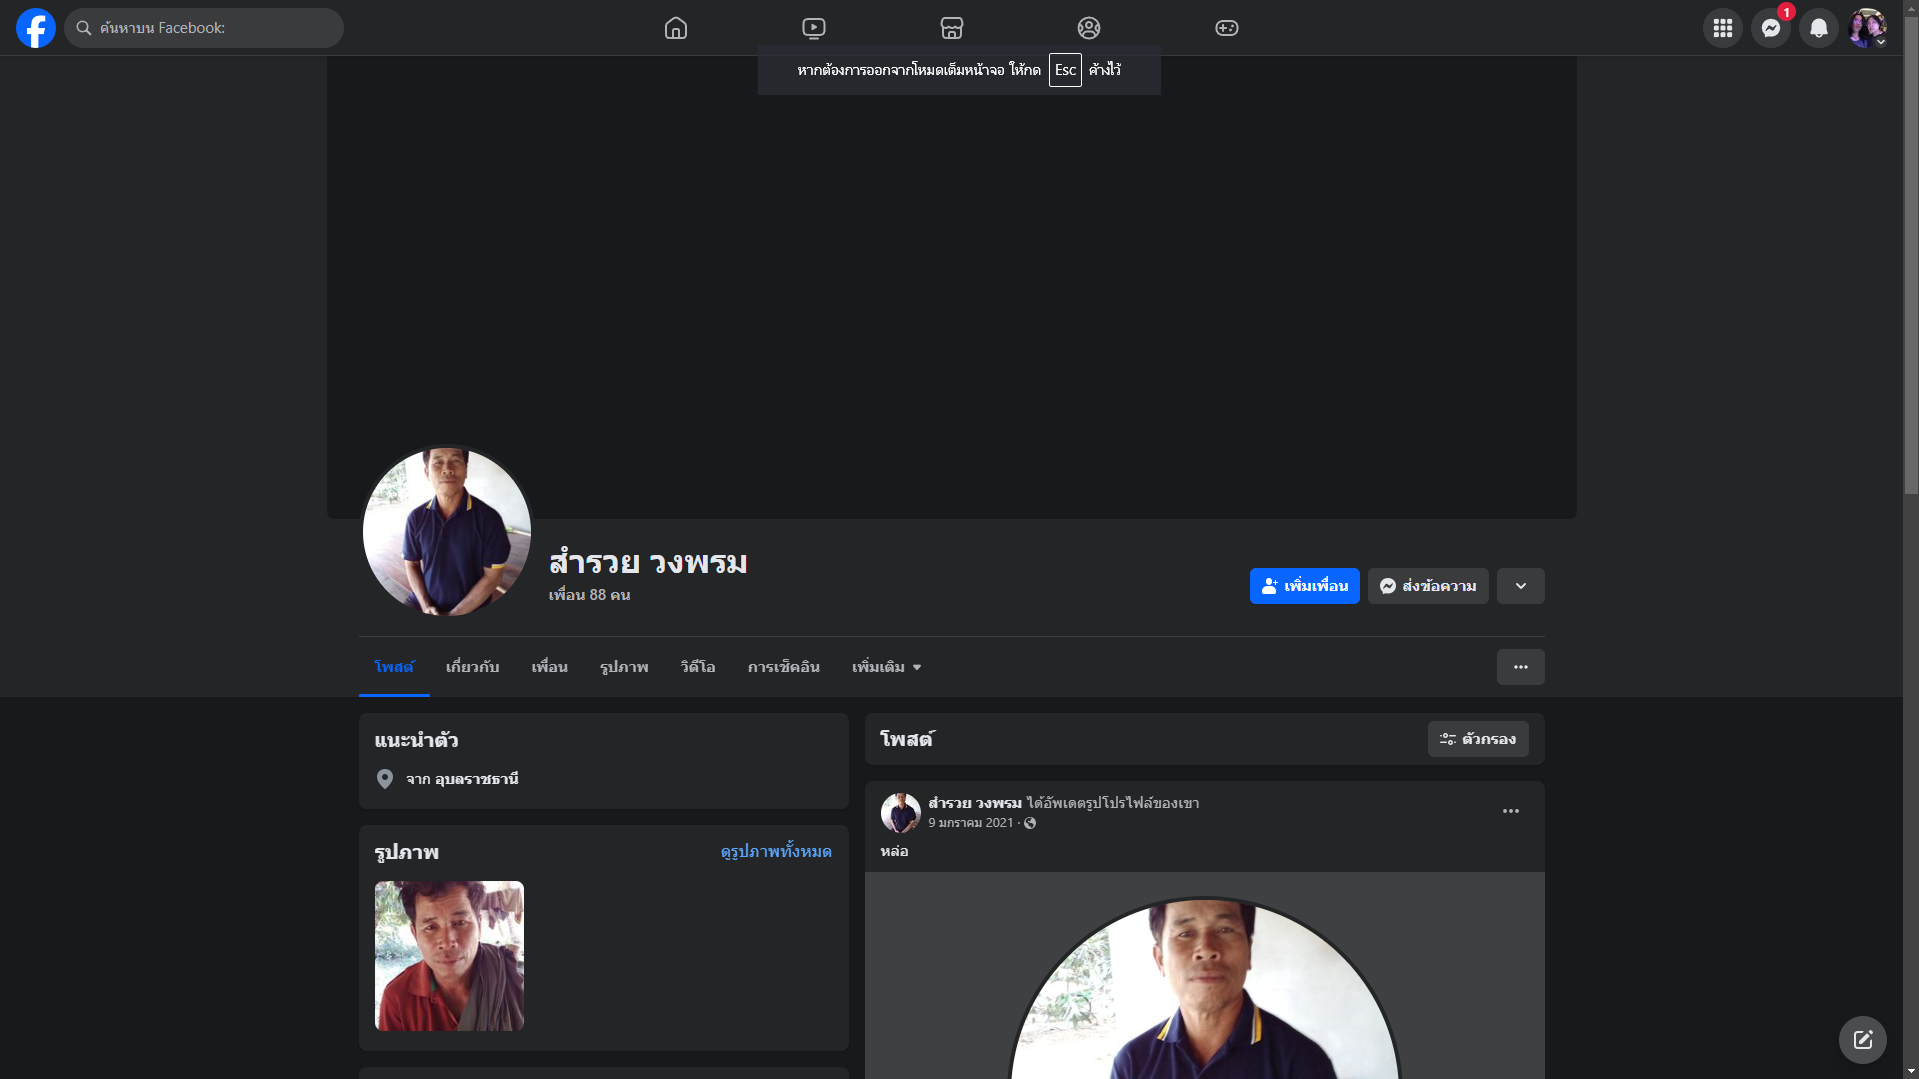
Task: Open the Groups icon
Action: pos(1089,28)
